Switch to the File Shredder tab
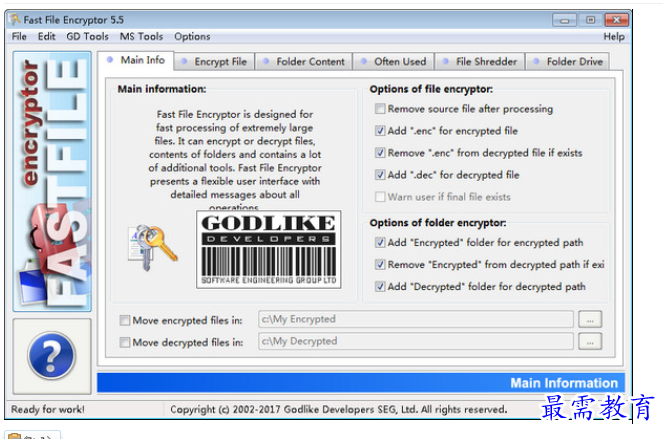 click(x=480, y=62)
